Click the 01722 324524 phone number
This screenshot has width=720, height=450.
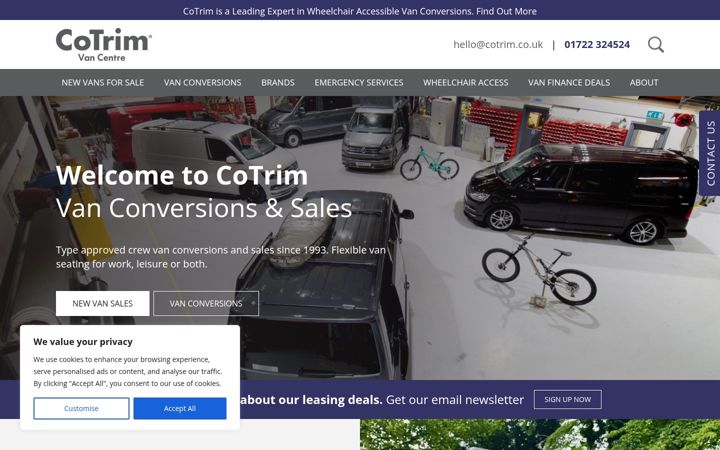click(597, 45)
